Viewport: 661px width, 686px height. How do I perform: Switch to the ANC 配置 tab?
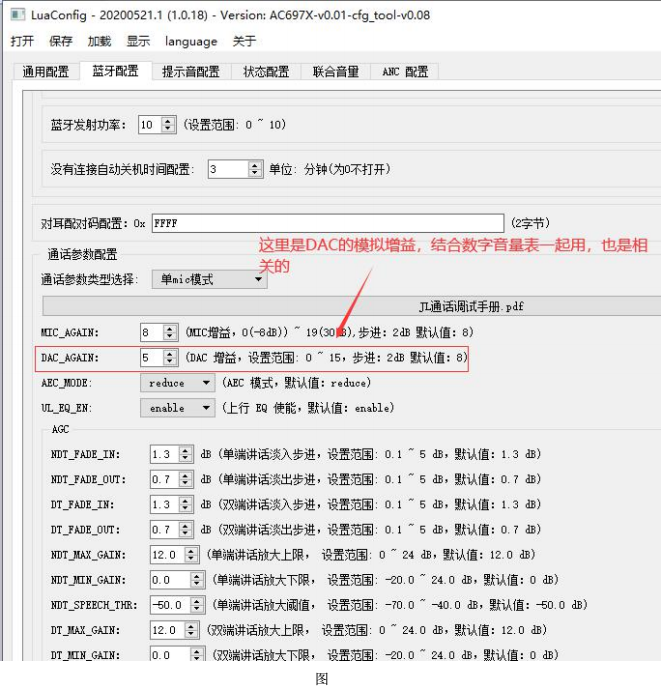coord(405,71)
